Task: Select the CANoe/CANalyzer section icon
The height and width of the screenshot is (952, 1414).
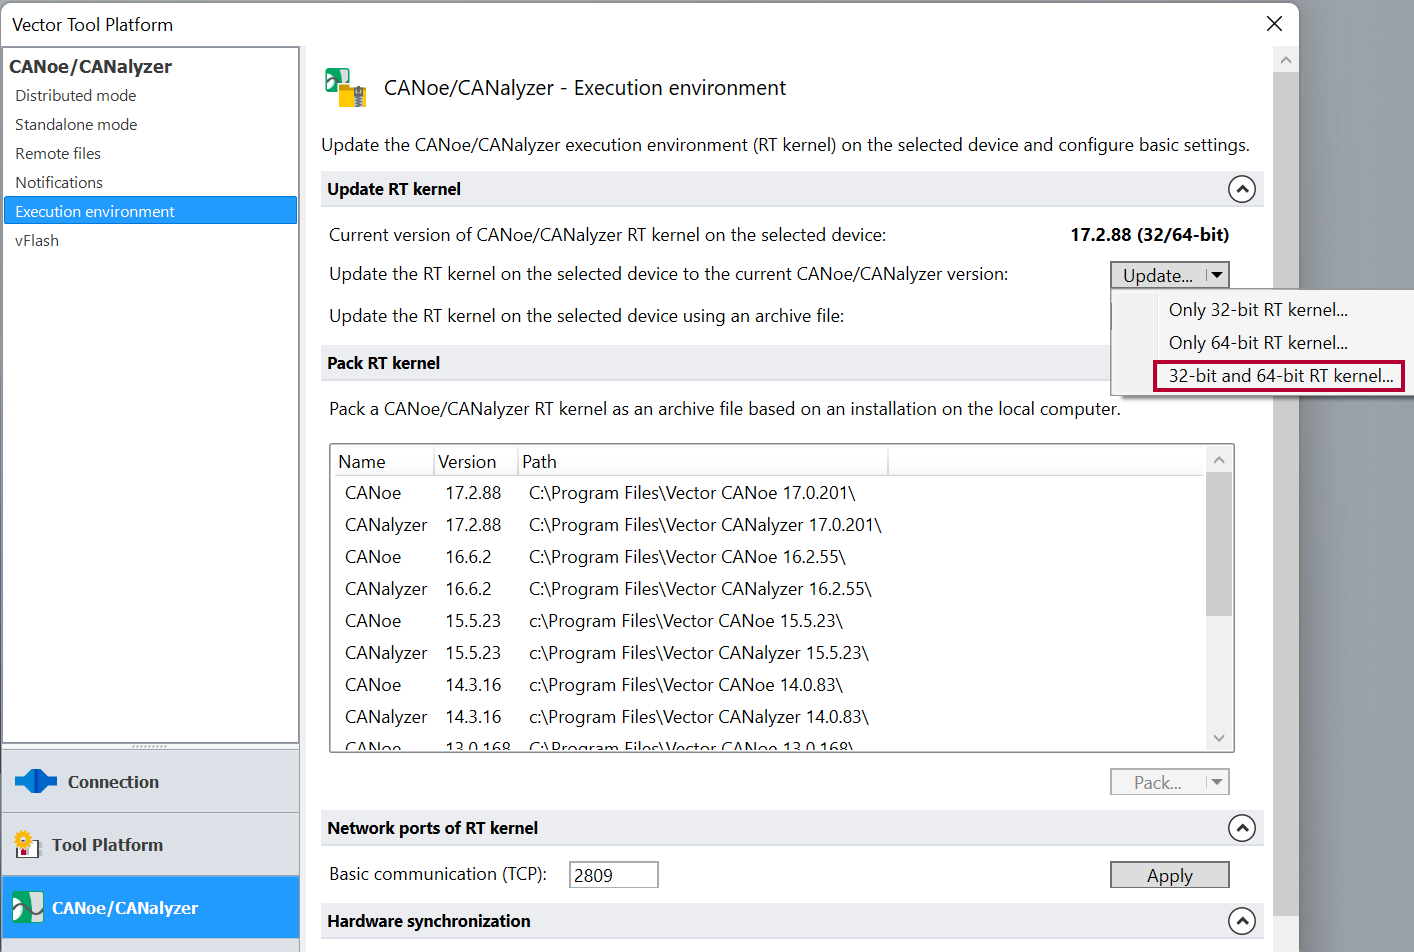Action: 27,907
